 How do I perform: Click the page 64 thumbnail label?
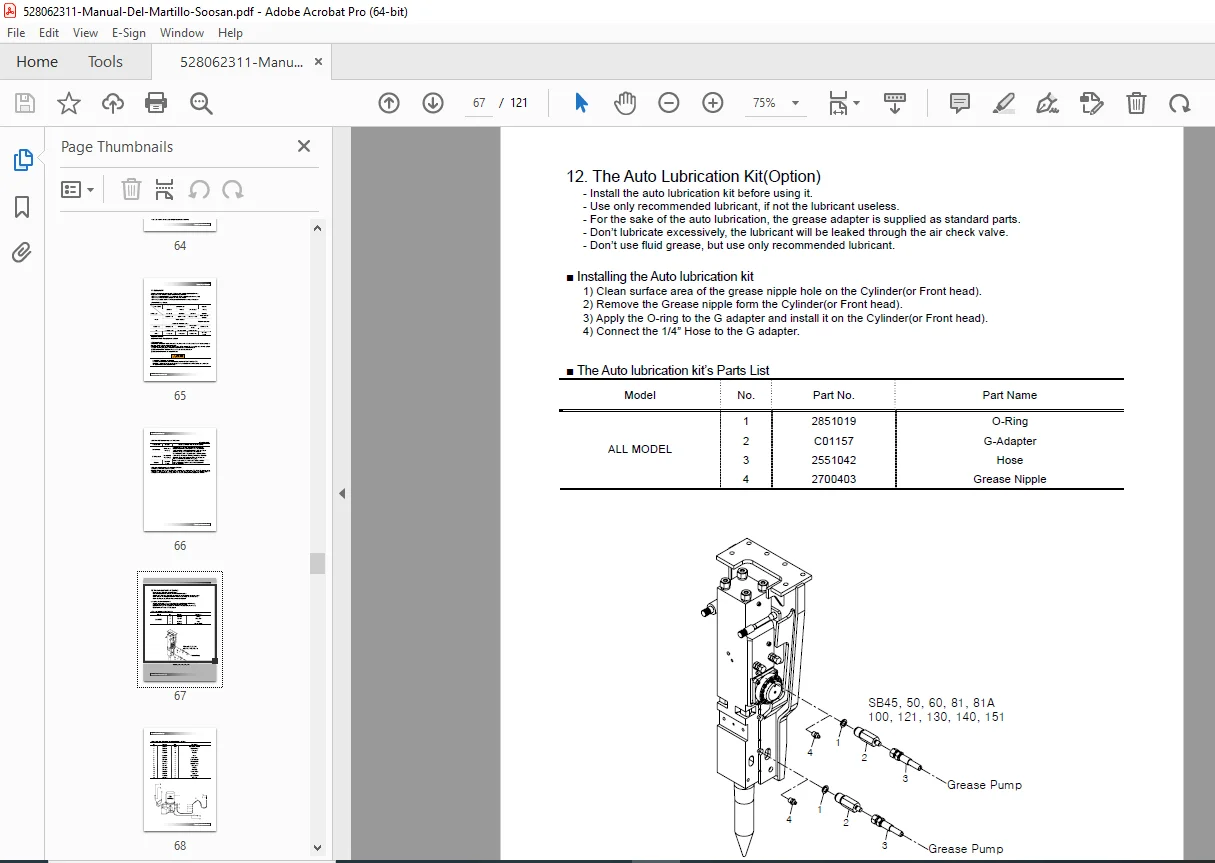pyautogui.click(x=180, y=246)
